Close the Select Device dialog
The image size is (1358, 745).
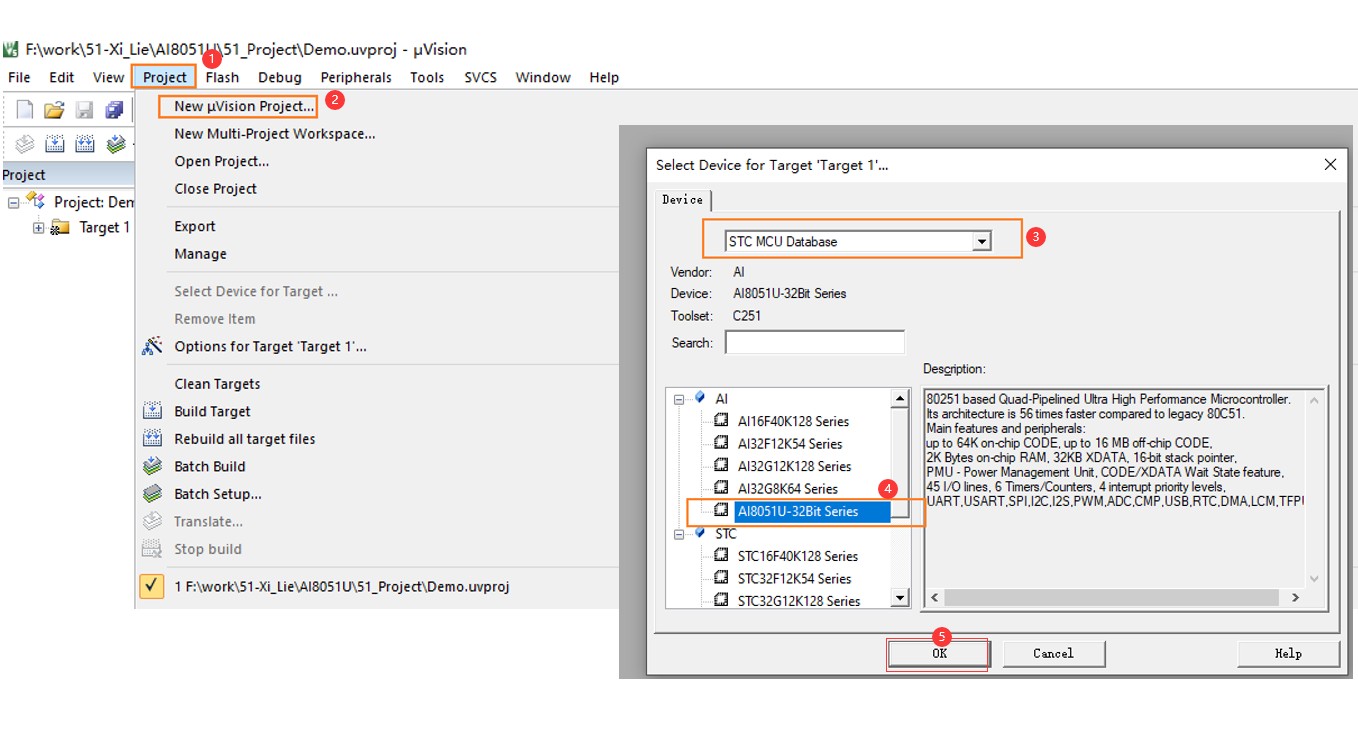[x=1330, y=165]
